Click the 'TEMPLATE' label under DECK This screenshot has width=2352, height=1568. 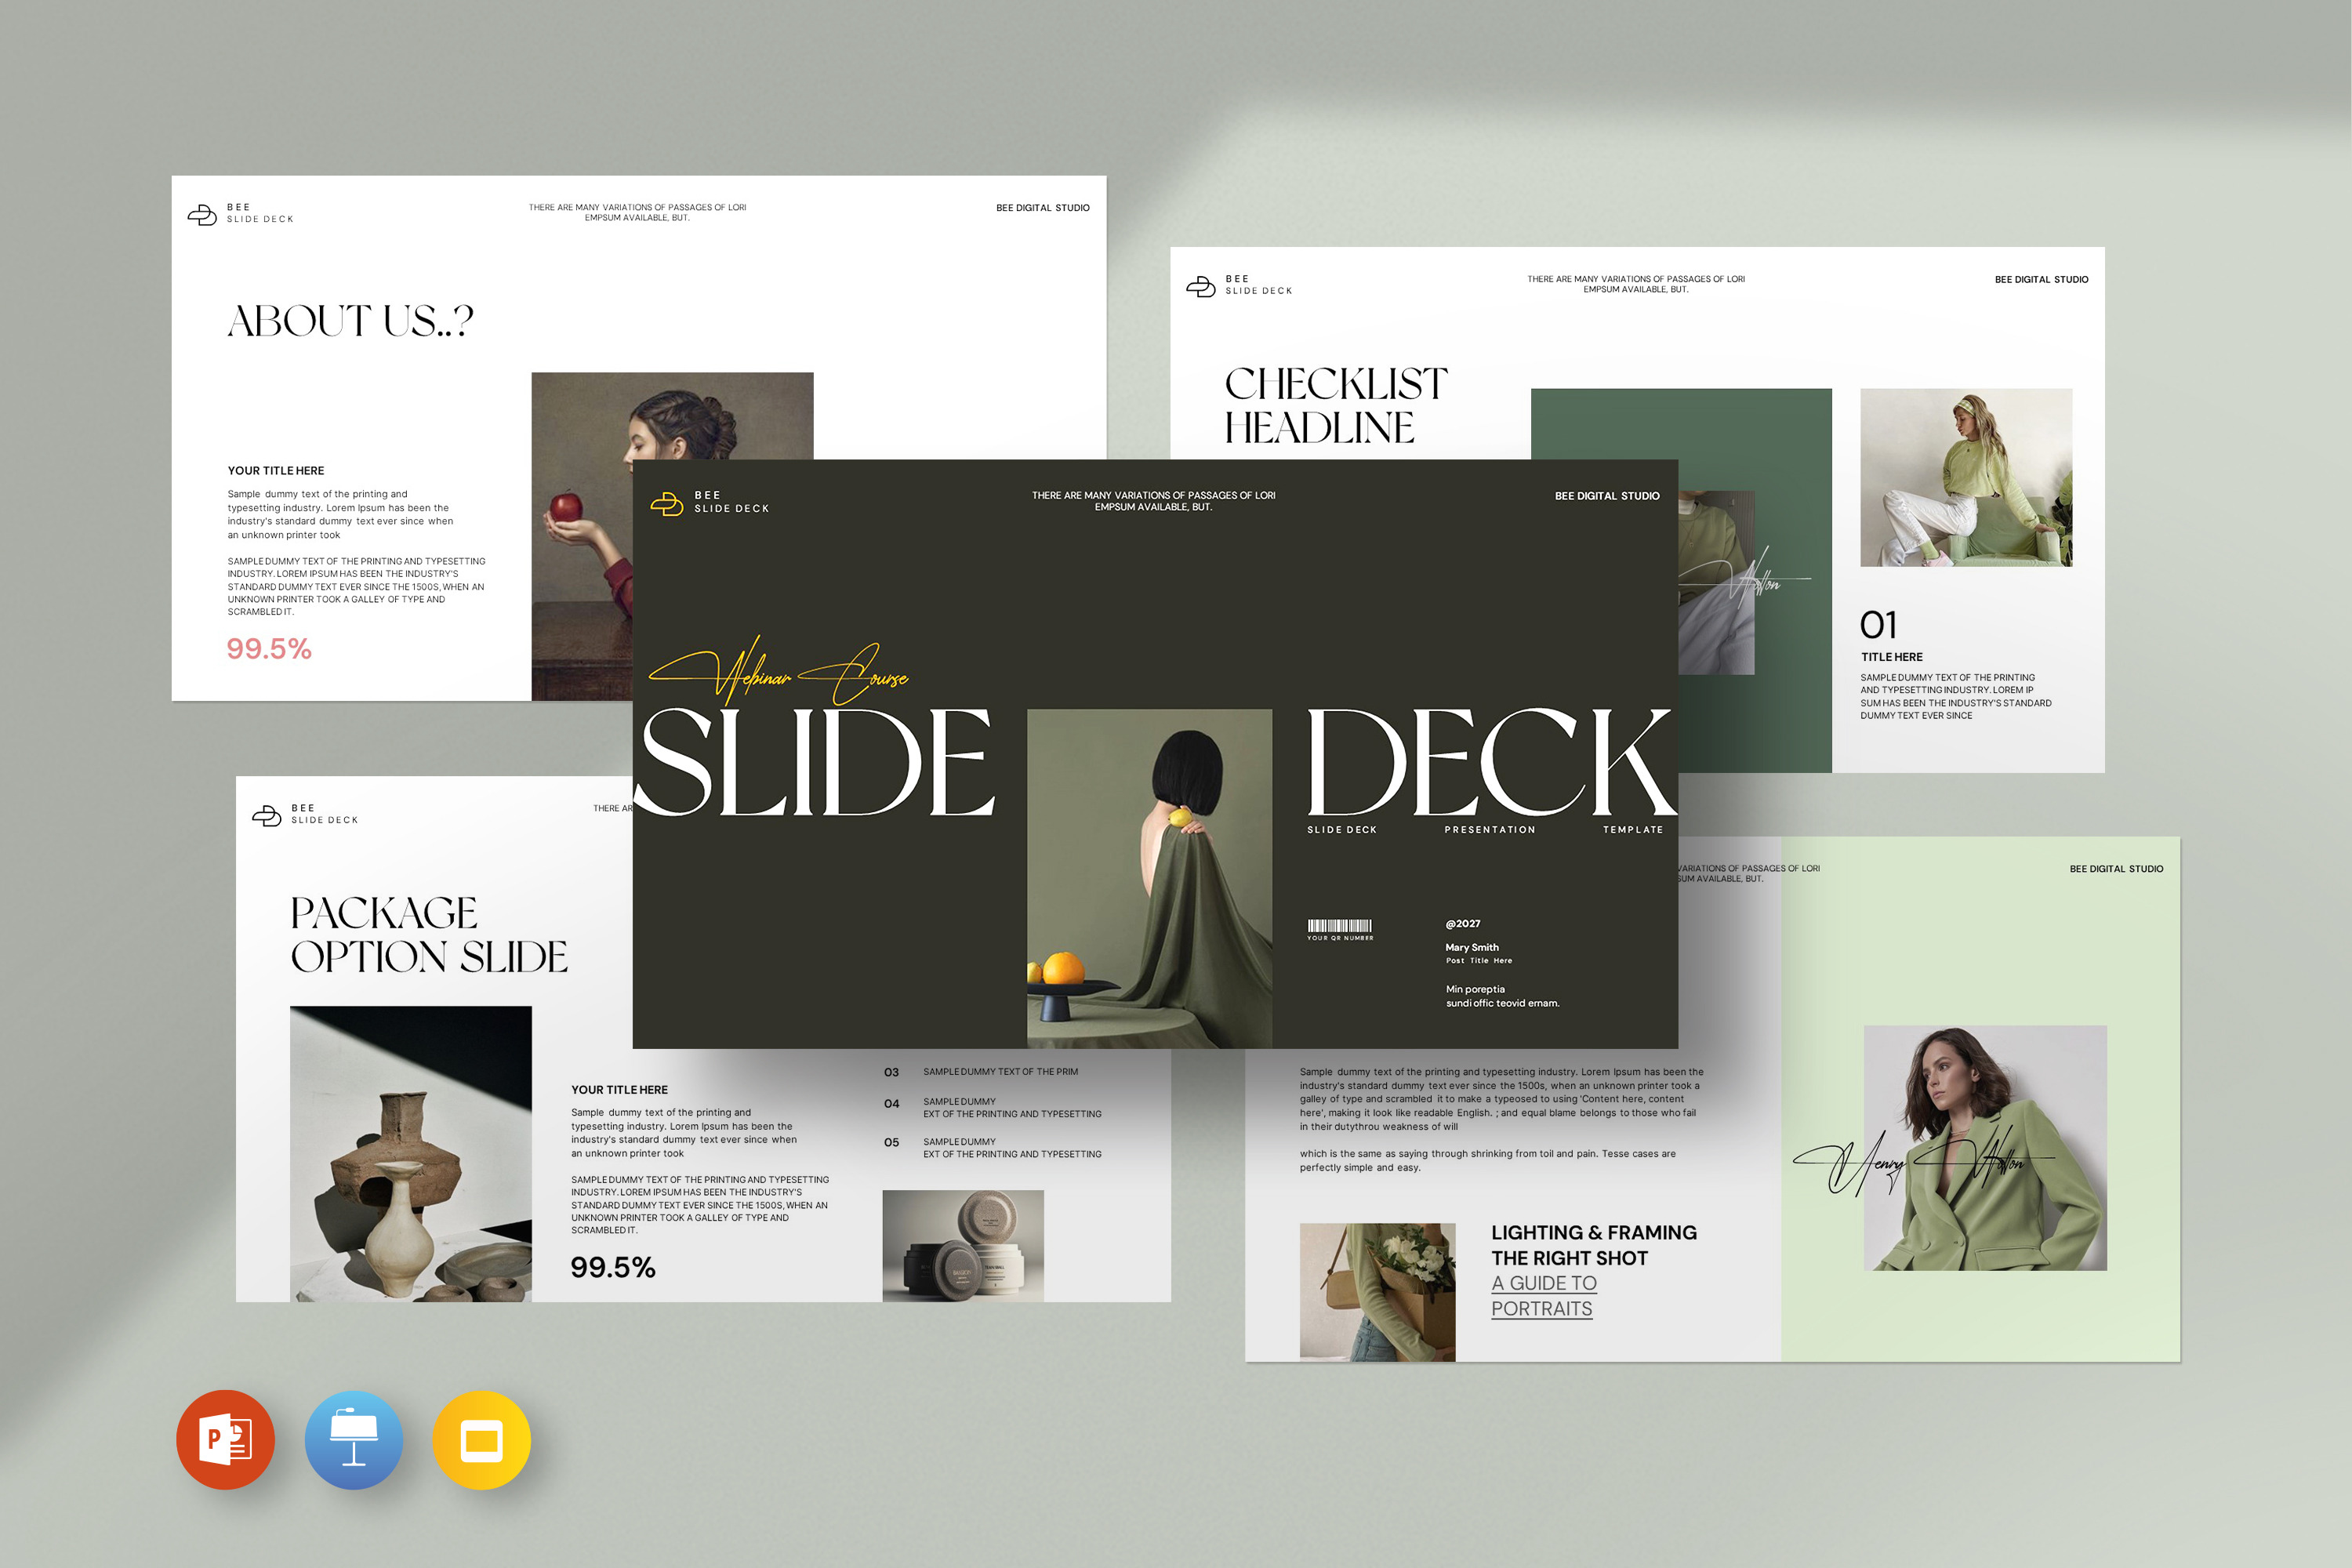1633,830
